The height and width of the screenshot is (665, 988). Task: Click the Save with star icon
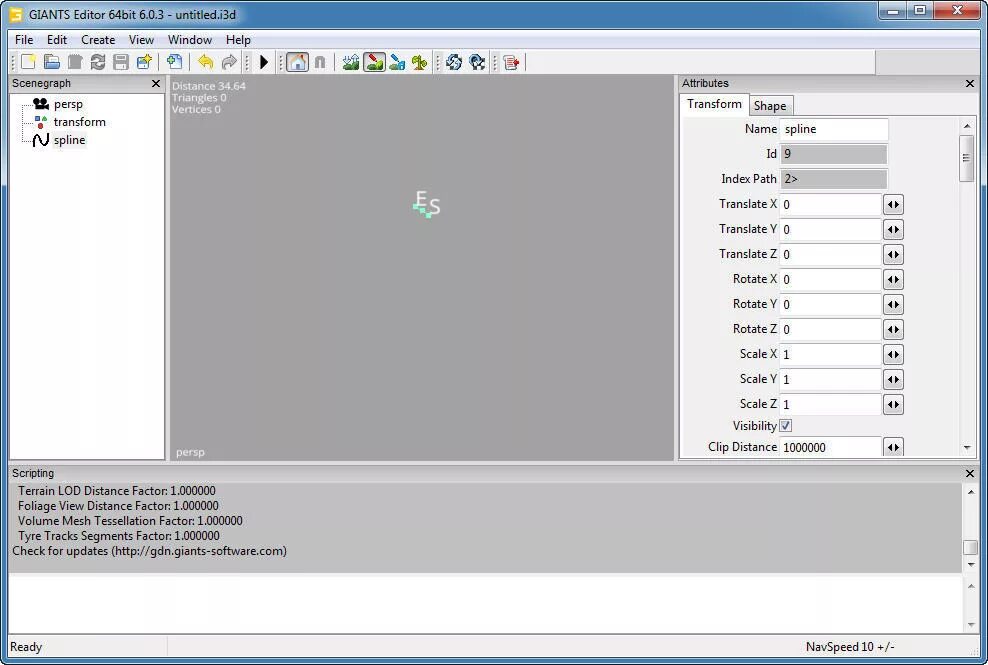point(144,62)
